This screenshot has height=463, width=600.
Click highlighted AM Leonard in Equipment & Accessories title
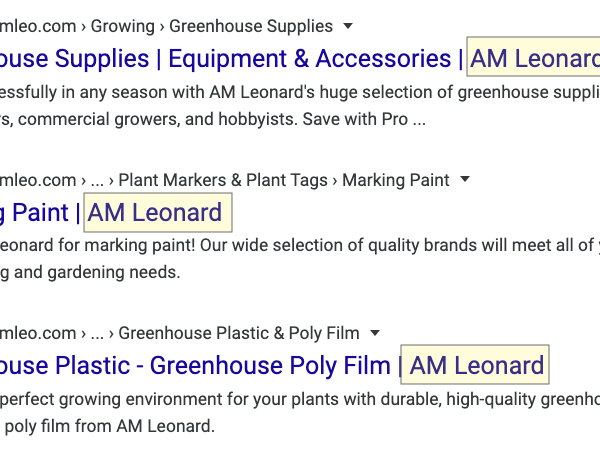[534, 59]
